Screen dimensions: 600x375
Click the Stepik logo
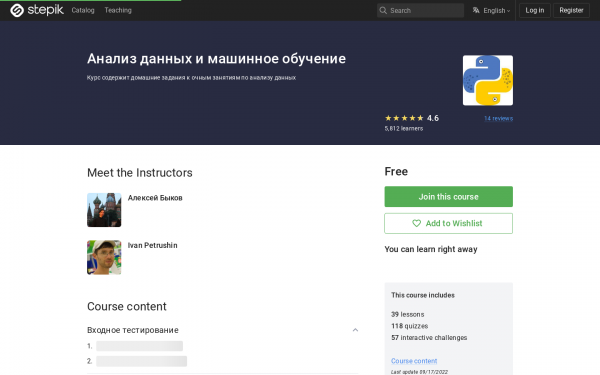click(x=37, y=10)
